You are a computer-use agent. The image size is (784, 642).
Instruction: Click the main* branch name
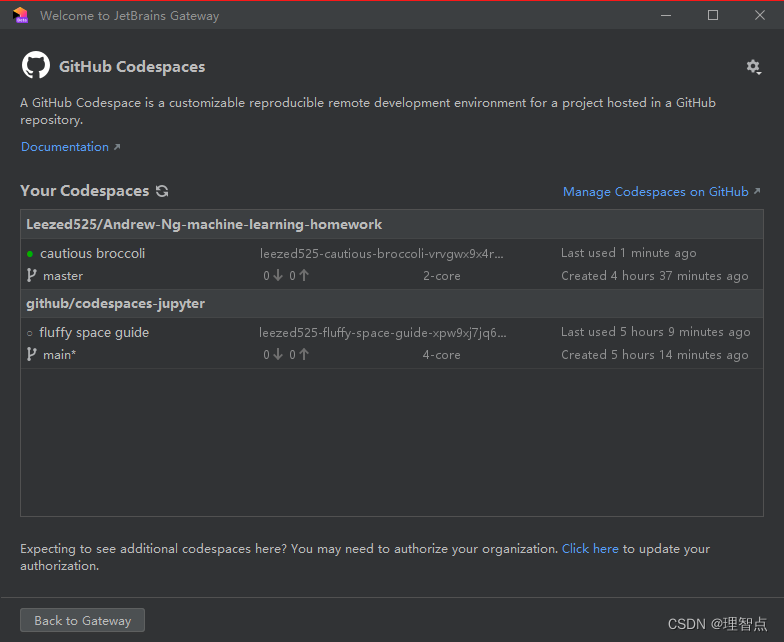(x=60, y=354)
